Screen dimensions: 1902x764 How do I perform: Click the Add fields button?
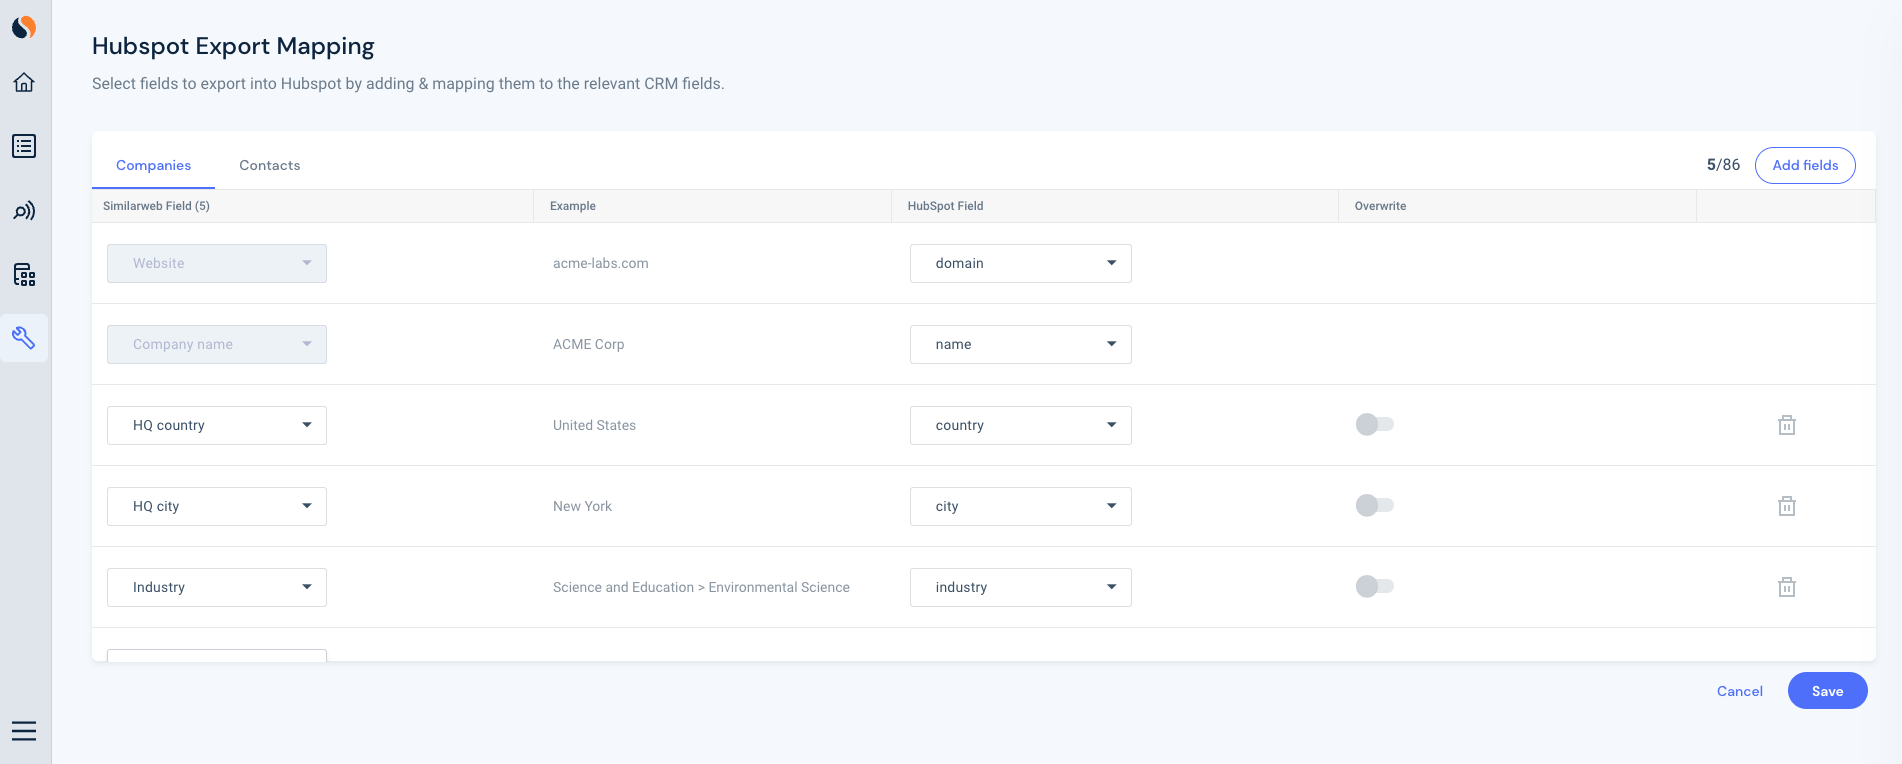[x=1805, y=165]
